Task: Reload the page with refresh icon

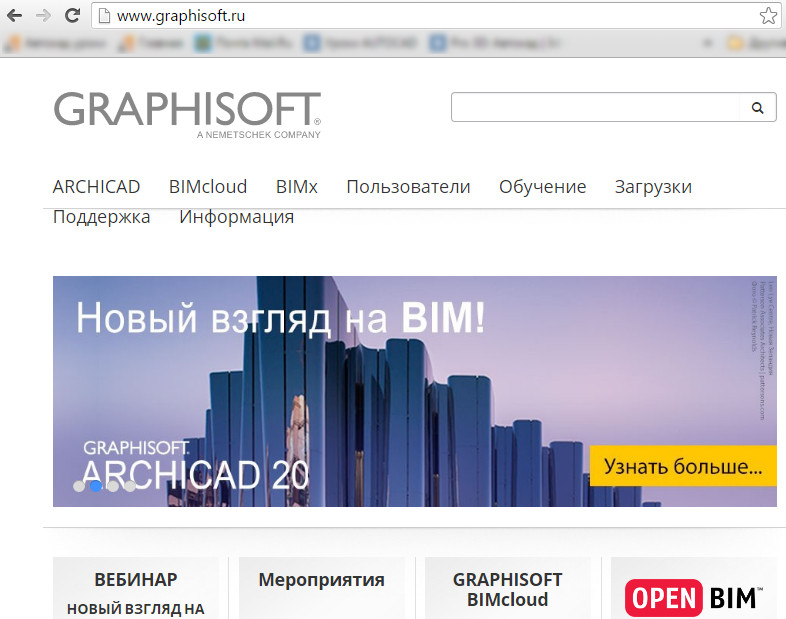Action: pos(73,16)
